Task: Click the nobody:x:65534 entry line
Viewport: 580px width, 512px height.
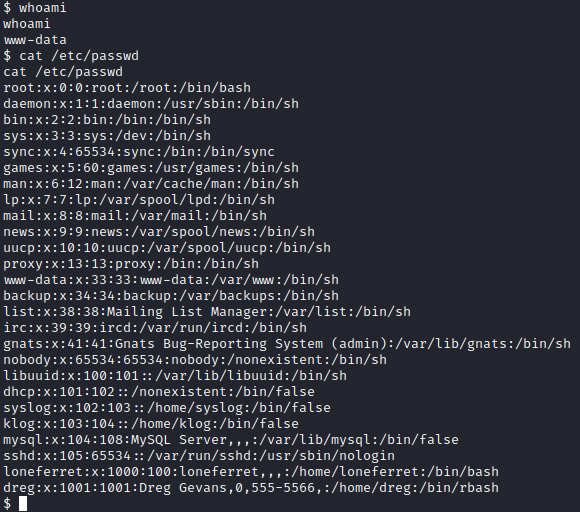Action: pyautogui.click(x=195, y=360)
